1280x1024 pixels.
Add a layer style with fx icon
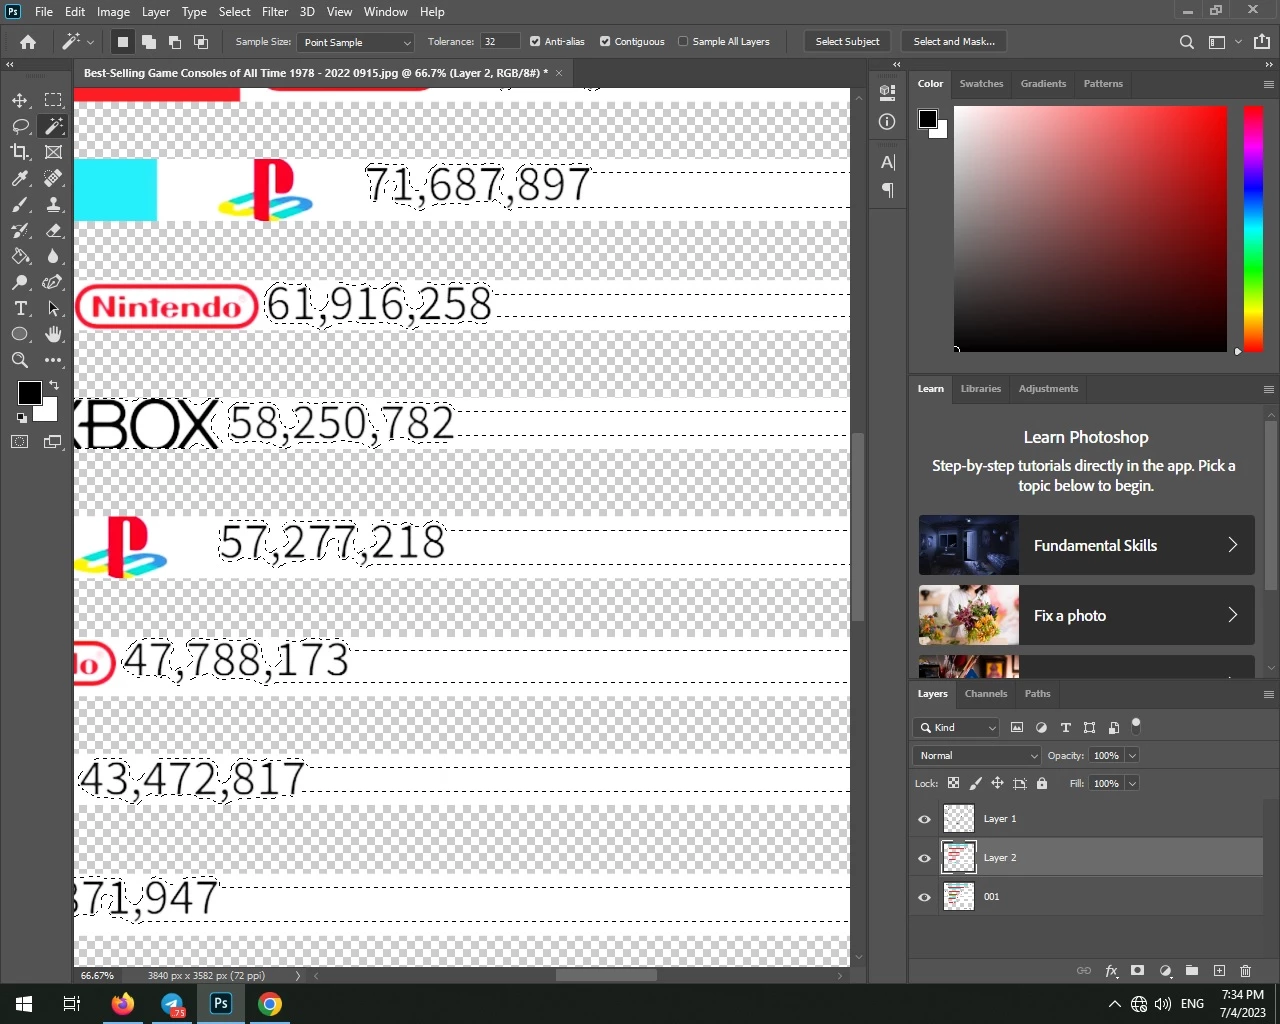click(x=1111, y=971)
